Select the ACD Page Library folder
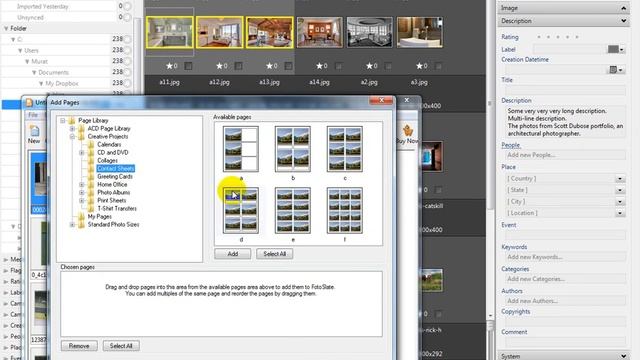 109,129
